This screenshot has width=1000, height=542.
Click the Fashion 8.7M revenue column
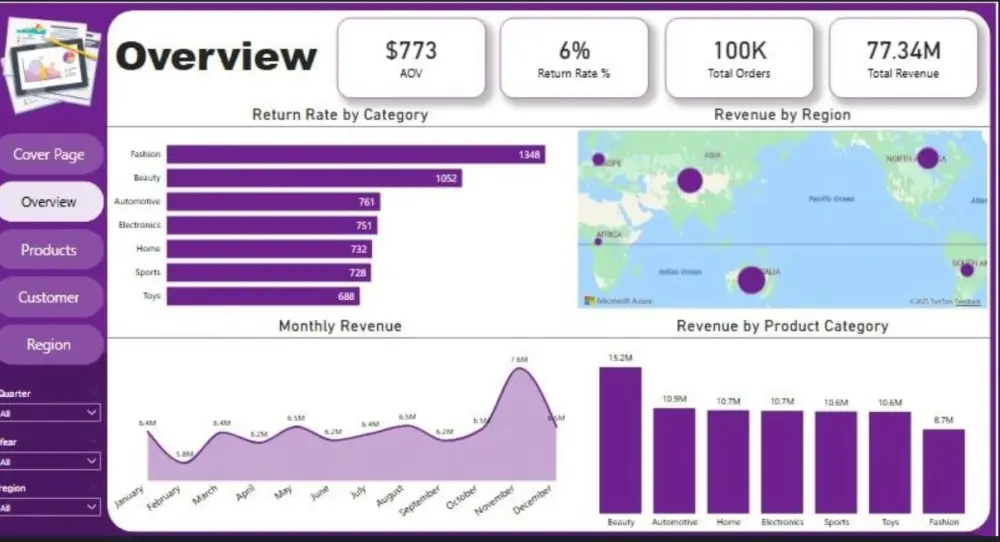click(x=944, y=471)
